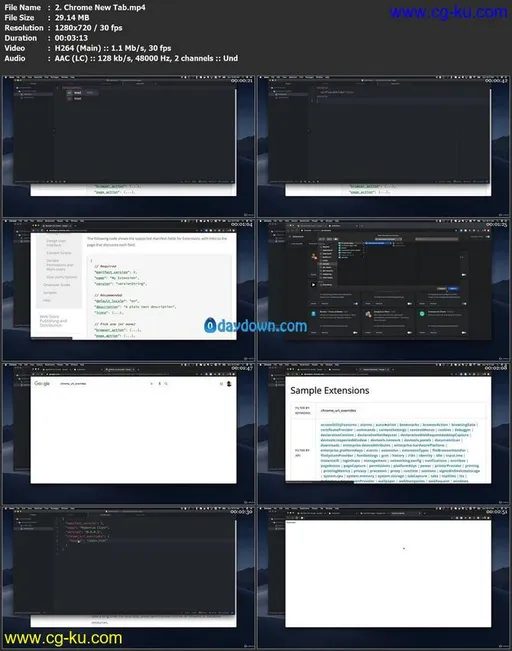512x651 pixels.
Task: Click the Duration value '00:03:13'
Action: pyautogui.click(x=71, y=38)
